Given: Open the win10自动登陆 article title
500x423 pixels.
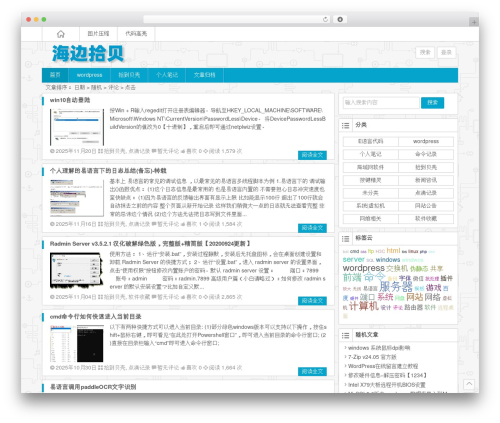Looking at the screenshot, I should coord(70,100).
